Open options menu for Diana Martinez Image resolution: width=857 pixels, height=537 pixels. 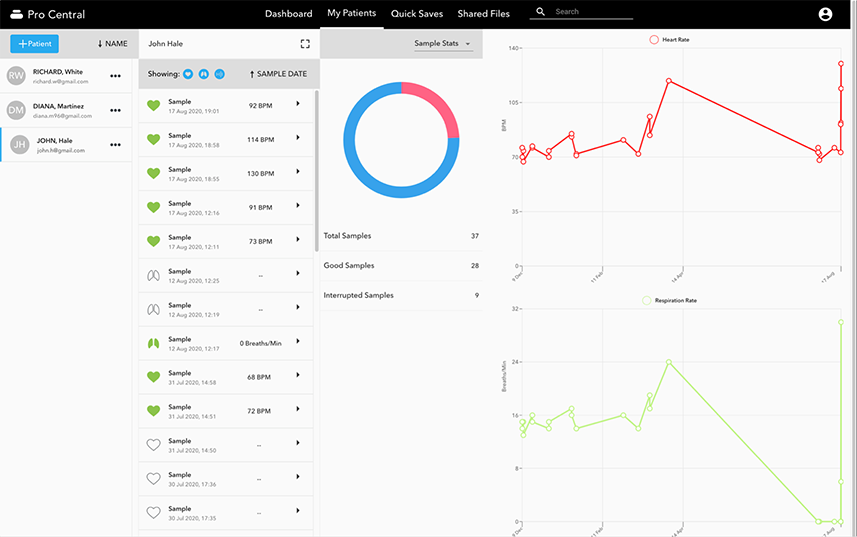[116, 110]
